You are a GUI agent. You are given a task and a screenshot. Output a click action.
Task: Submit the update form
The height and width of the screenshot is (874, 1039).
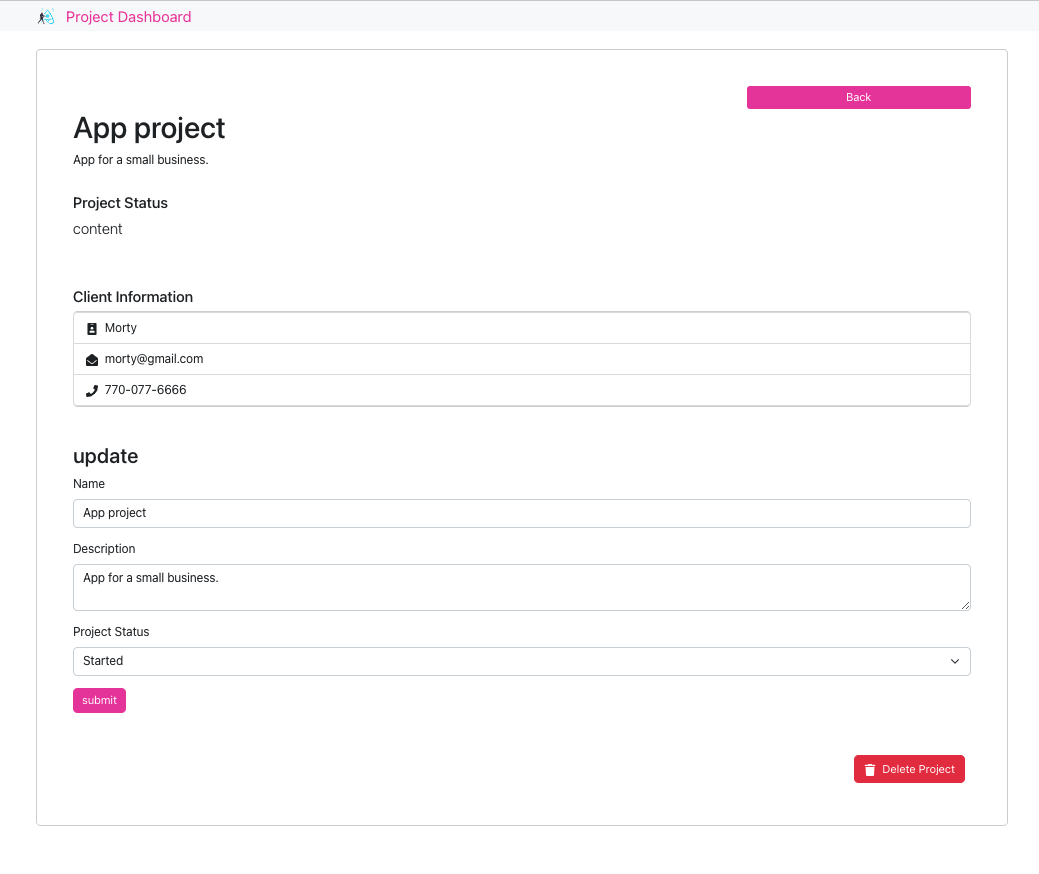point(99,700)
